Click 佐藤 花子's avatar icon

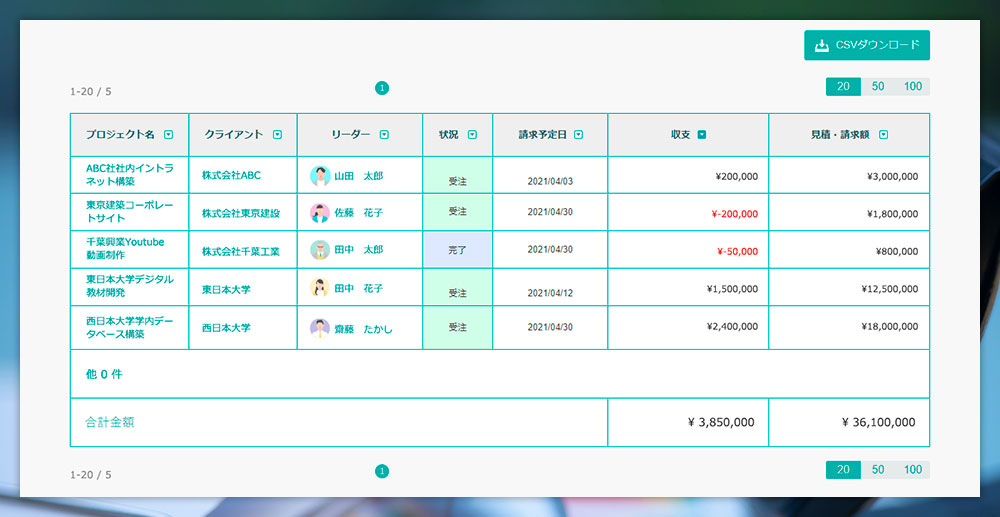click(x=320, y=213)
